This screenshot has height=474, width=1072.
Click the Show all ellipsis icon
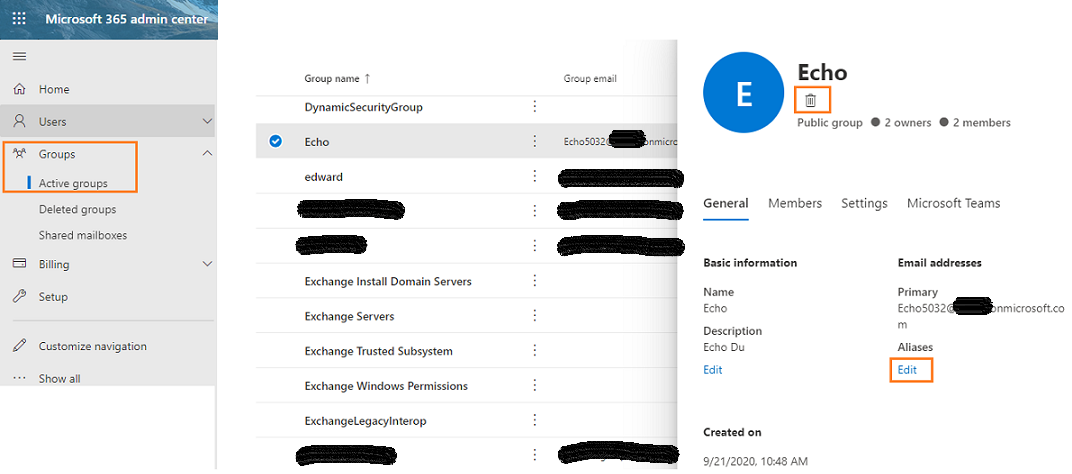(x=20, y=378)
